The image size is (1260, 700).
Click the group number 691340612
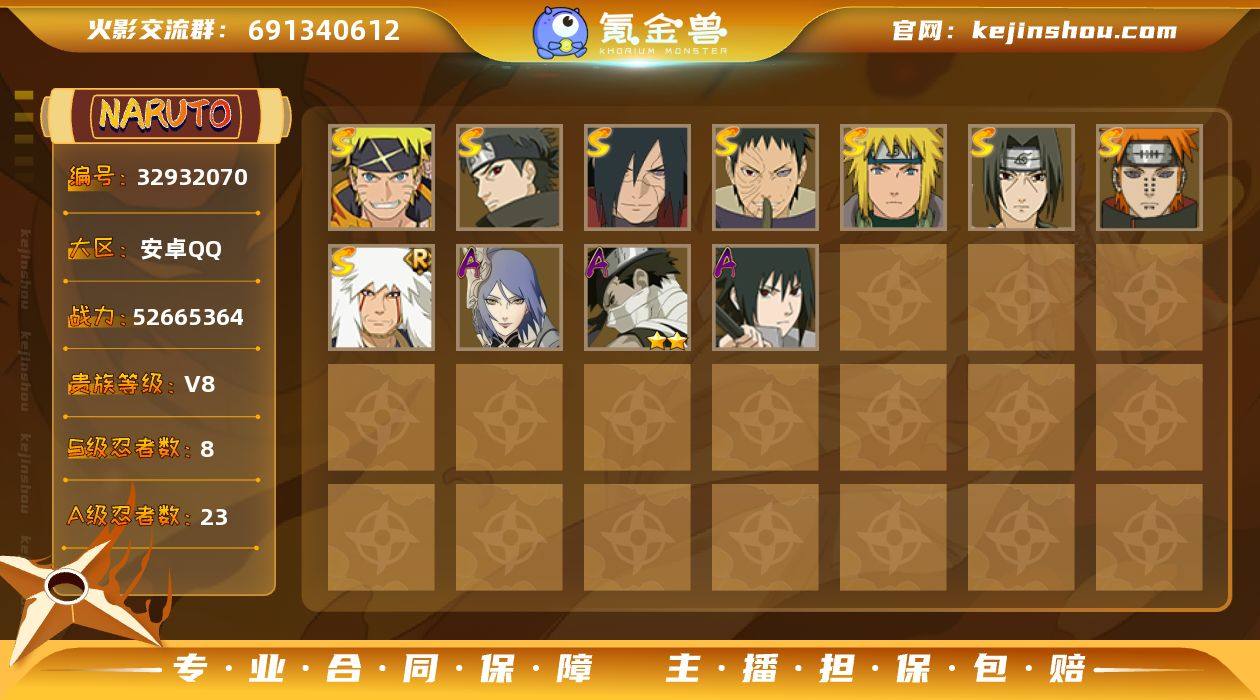pos(324,30)
